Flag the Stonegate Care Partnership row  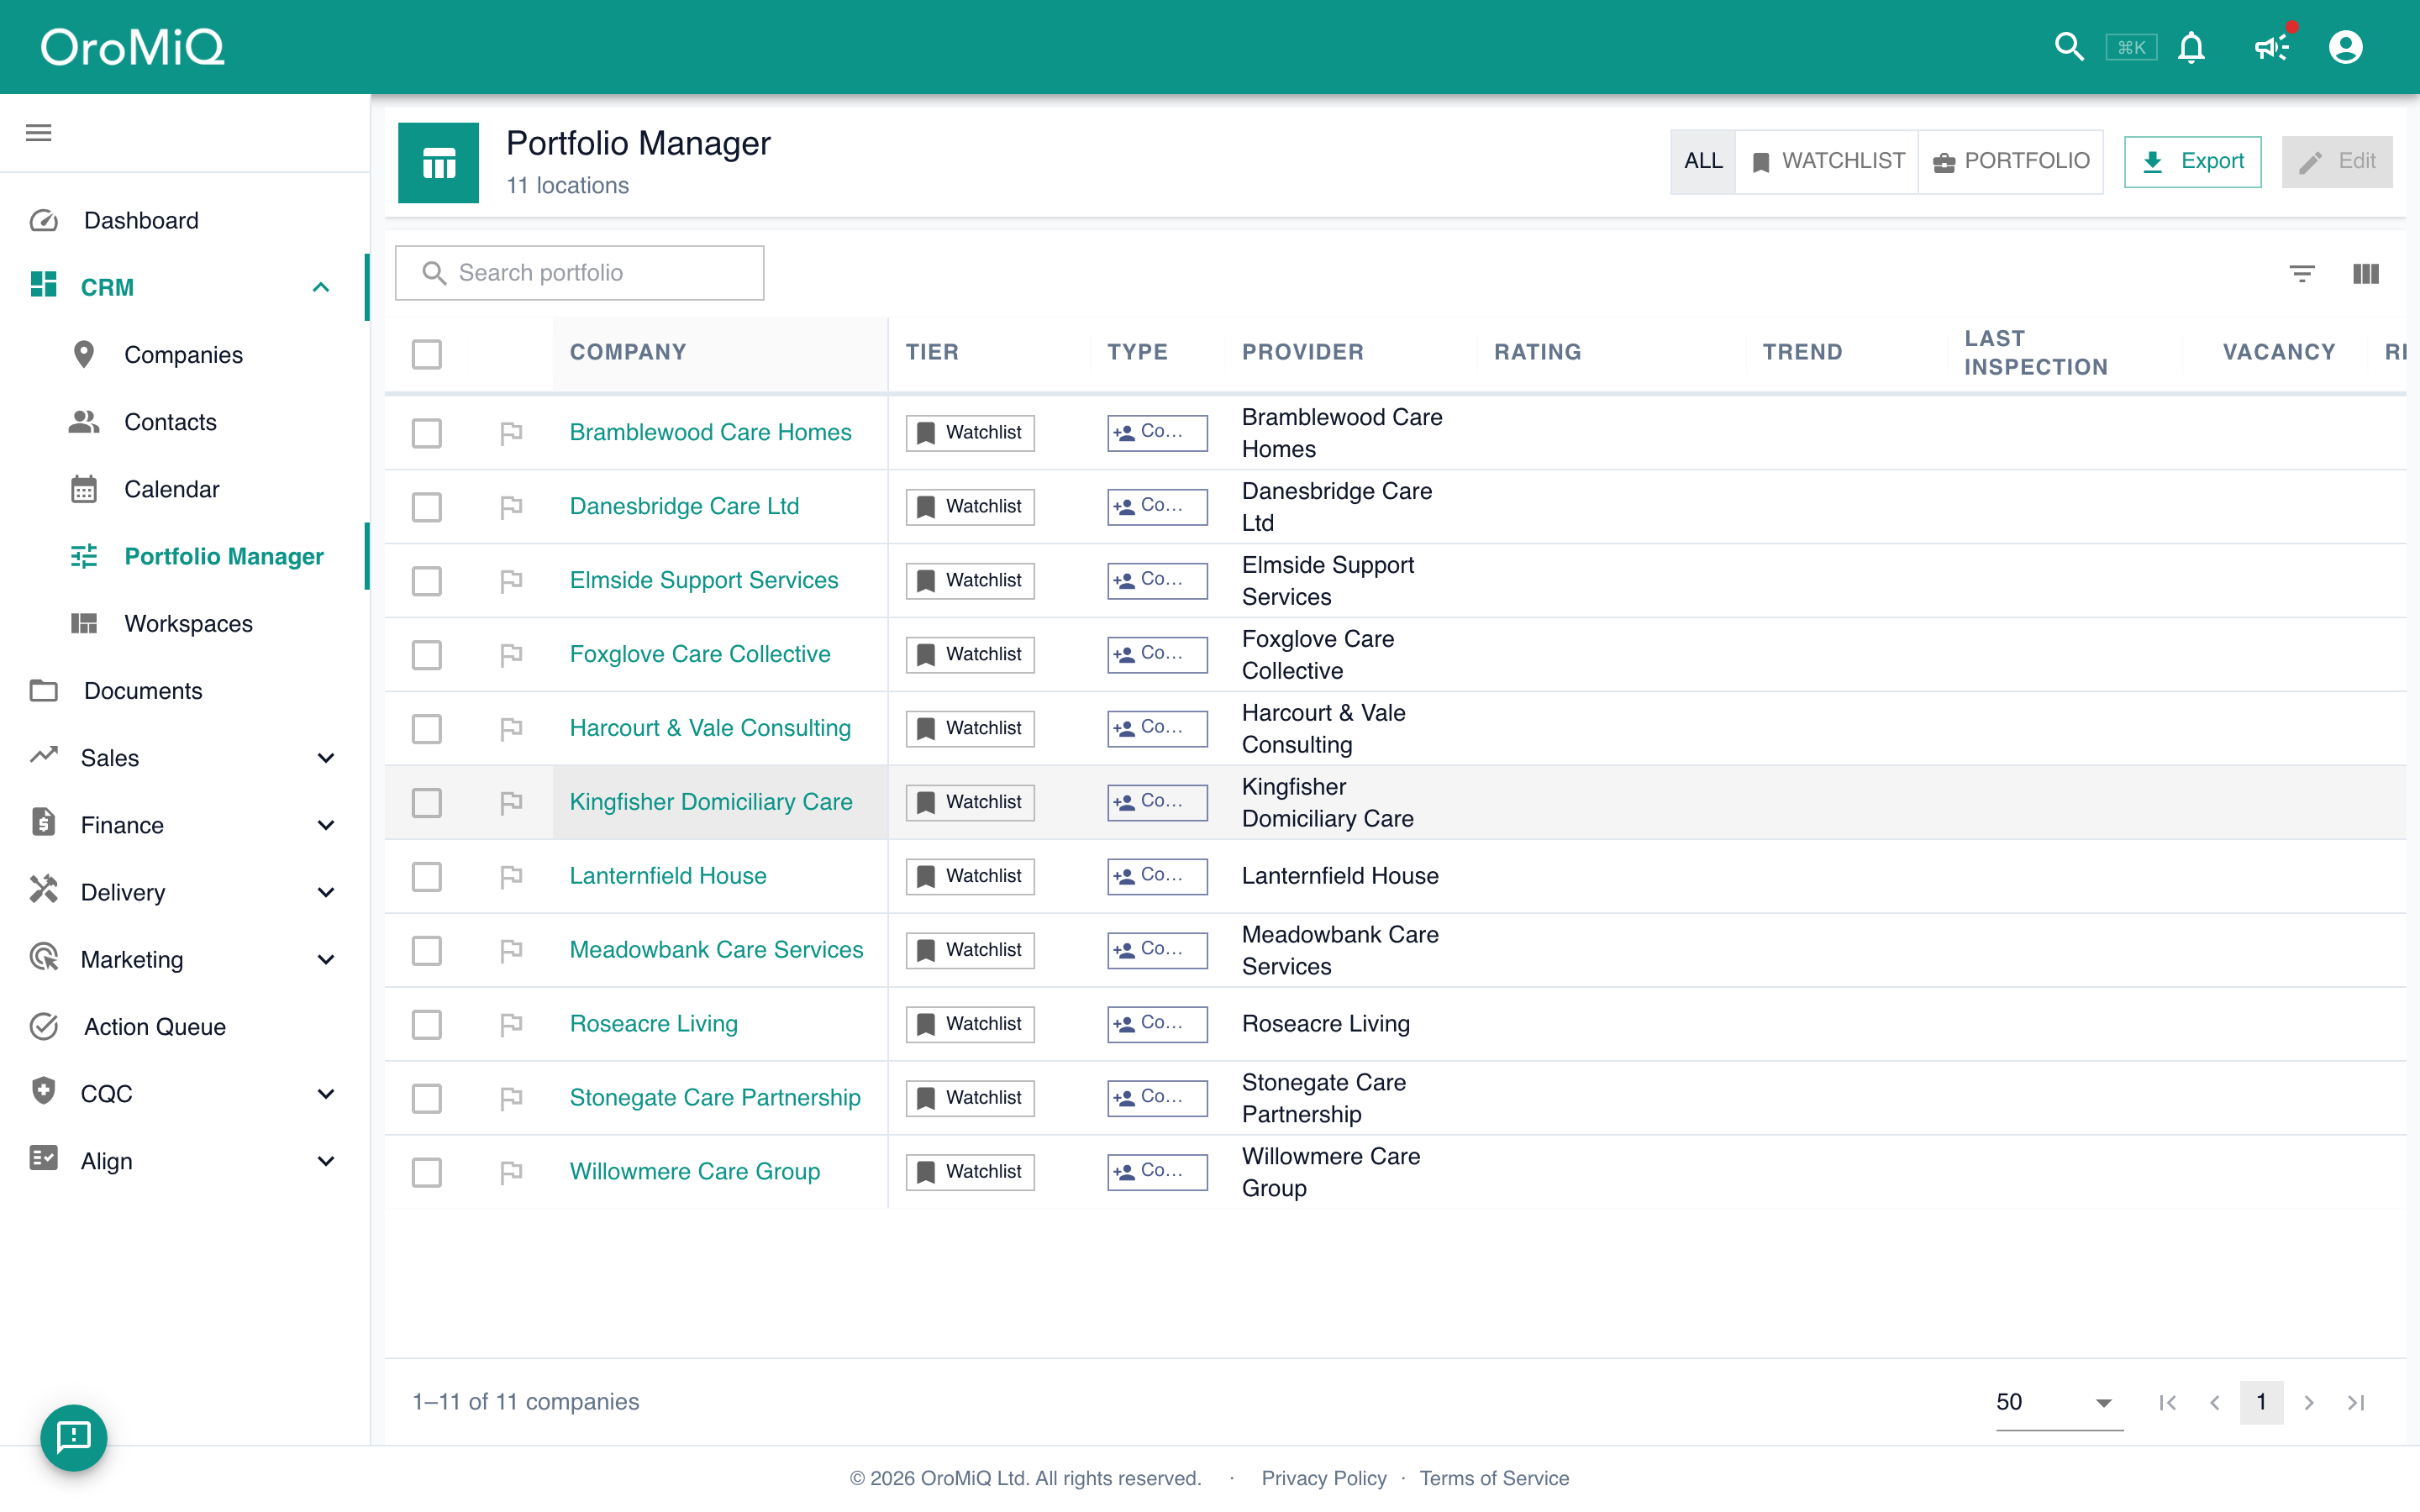511,1099
